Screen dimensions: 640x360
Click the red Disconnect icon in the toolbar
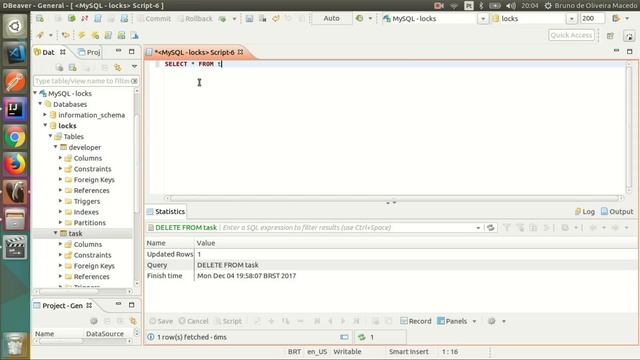point(84,18)
